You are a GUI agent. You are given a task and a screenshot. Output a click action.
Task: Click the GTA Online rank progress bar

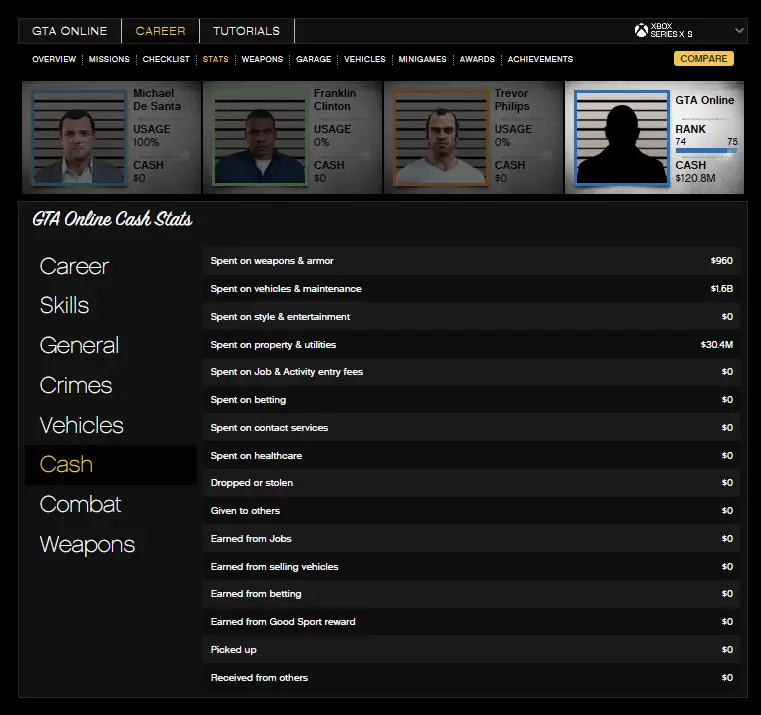click(x=706, y=151)
